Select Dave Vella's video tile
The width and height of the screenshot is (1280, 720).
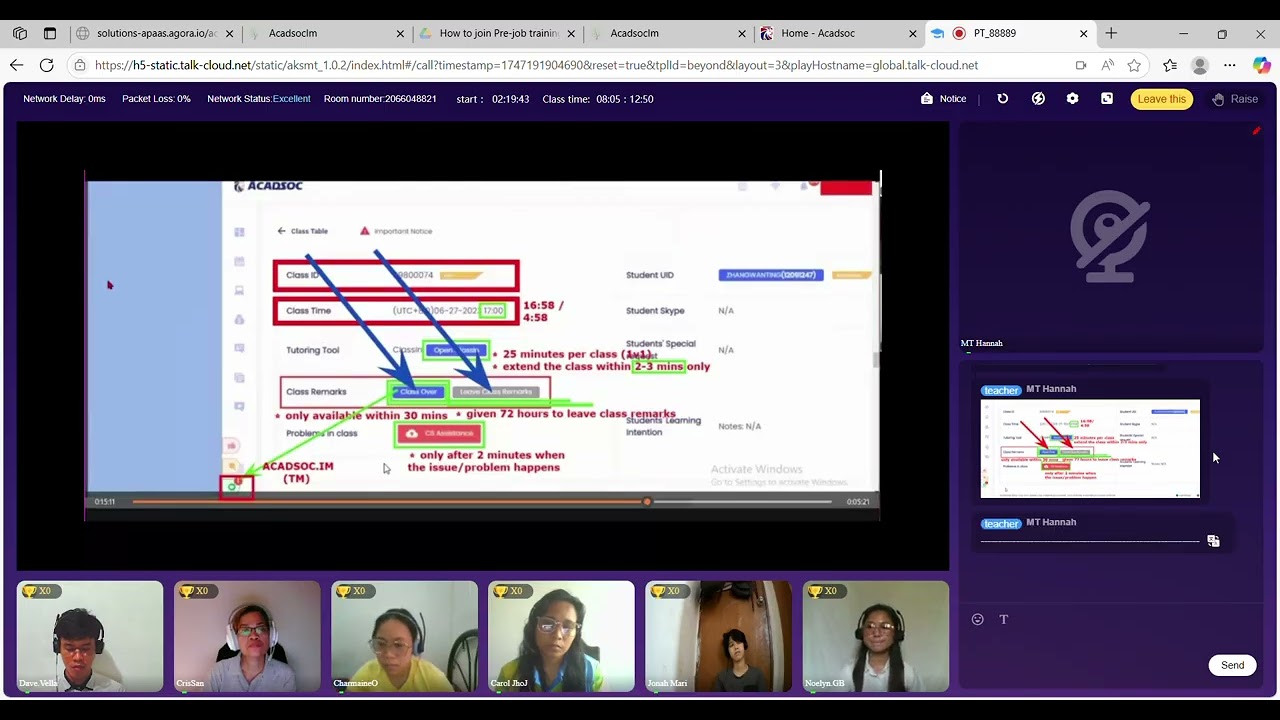click(90, 636)
